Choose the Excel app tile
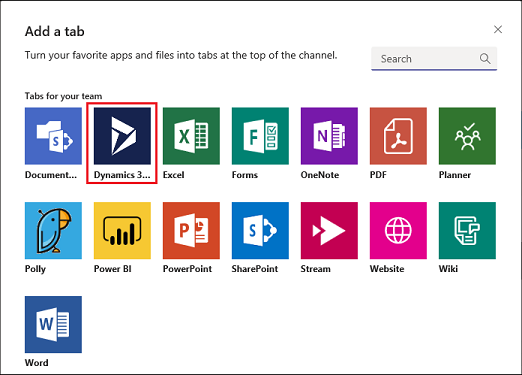522x375 pixels. point(191,136)
